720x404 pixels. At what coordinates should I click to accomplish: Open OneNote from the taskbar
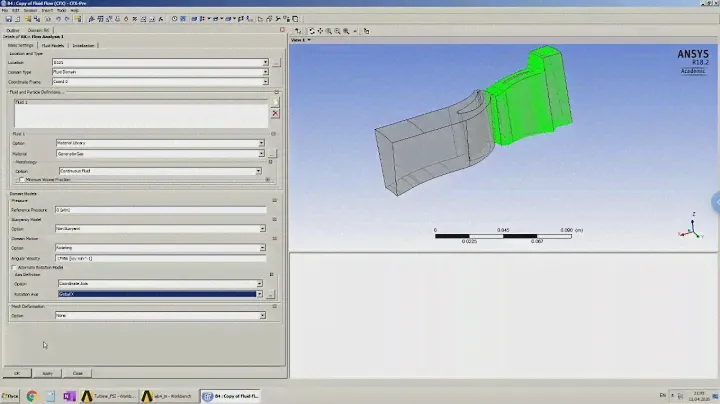pyautogui.click(x=69, y=396)
